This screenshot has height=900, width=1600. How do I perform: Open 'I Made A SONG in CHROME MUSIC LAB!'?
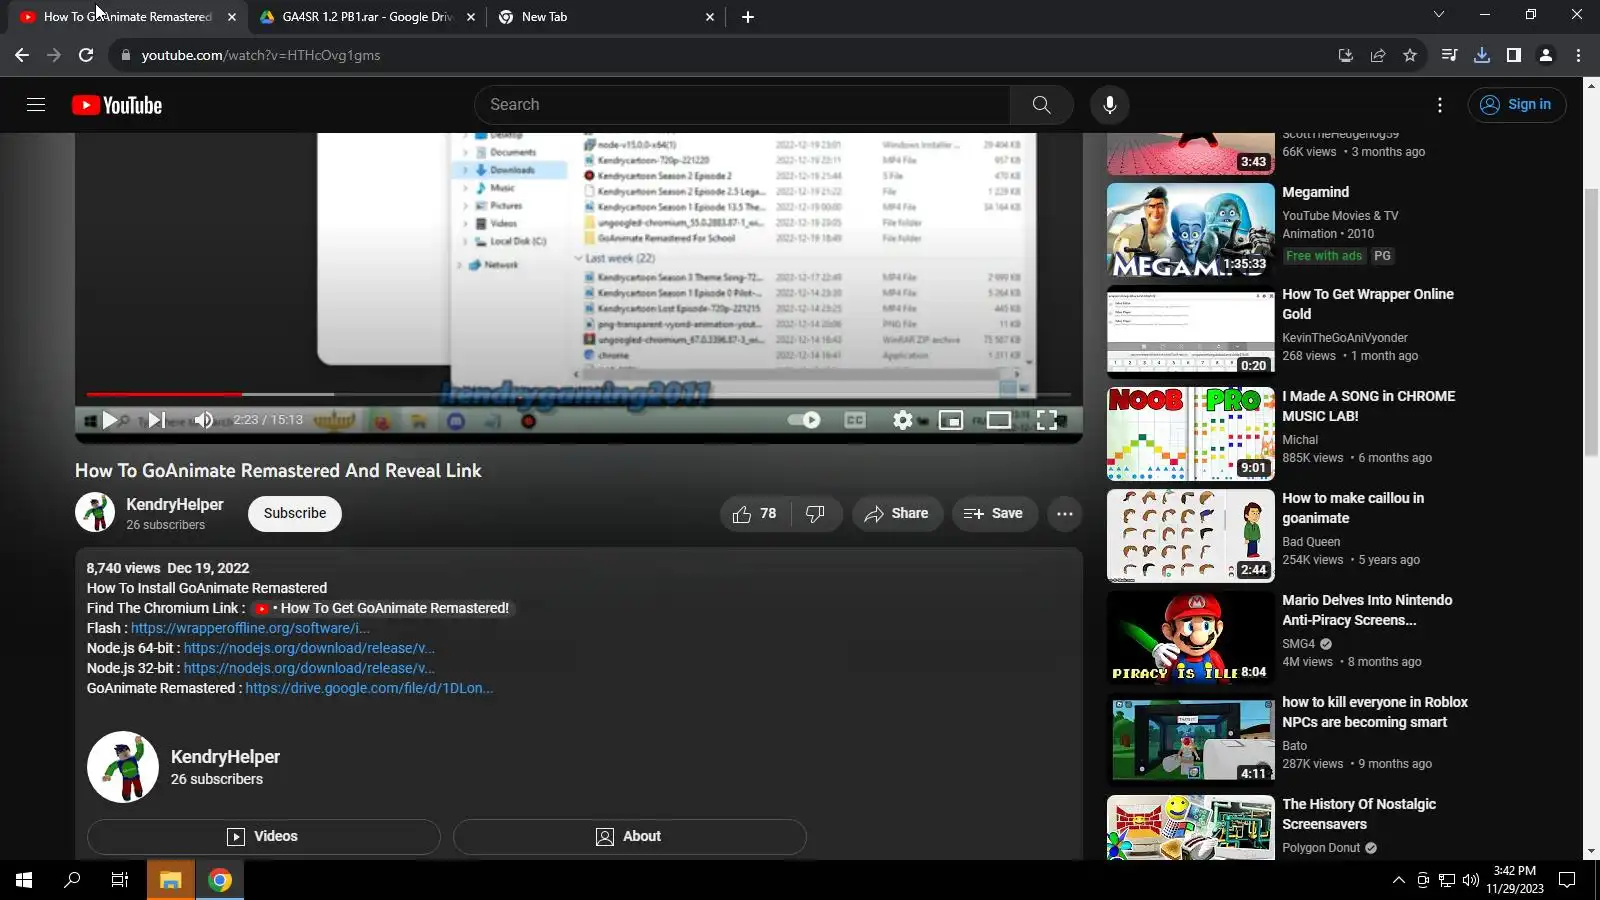click(1369, 406)
